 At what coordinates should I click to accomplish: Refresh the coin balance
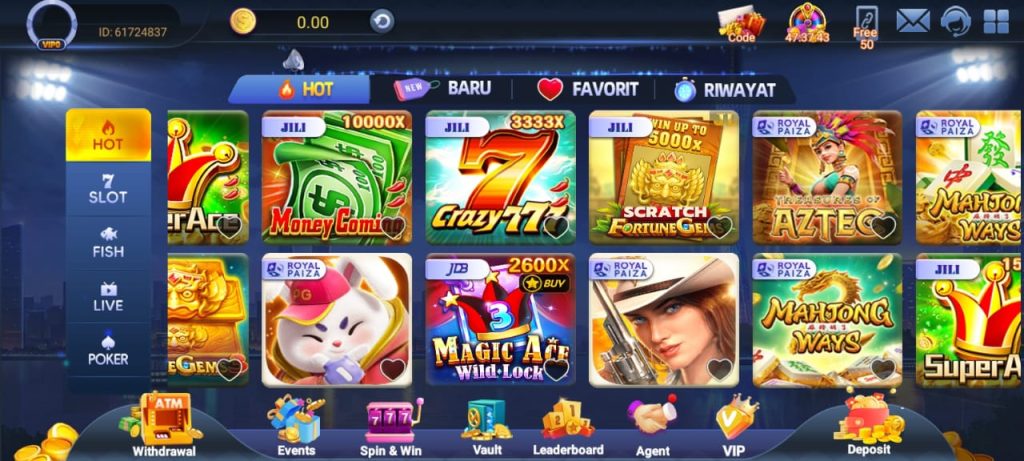tap(382, 22)
